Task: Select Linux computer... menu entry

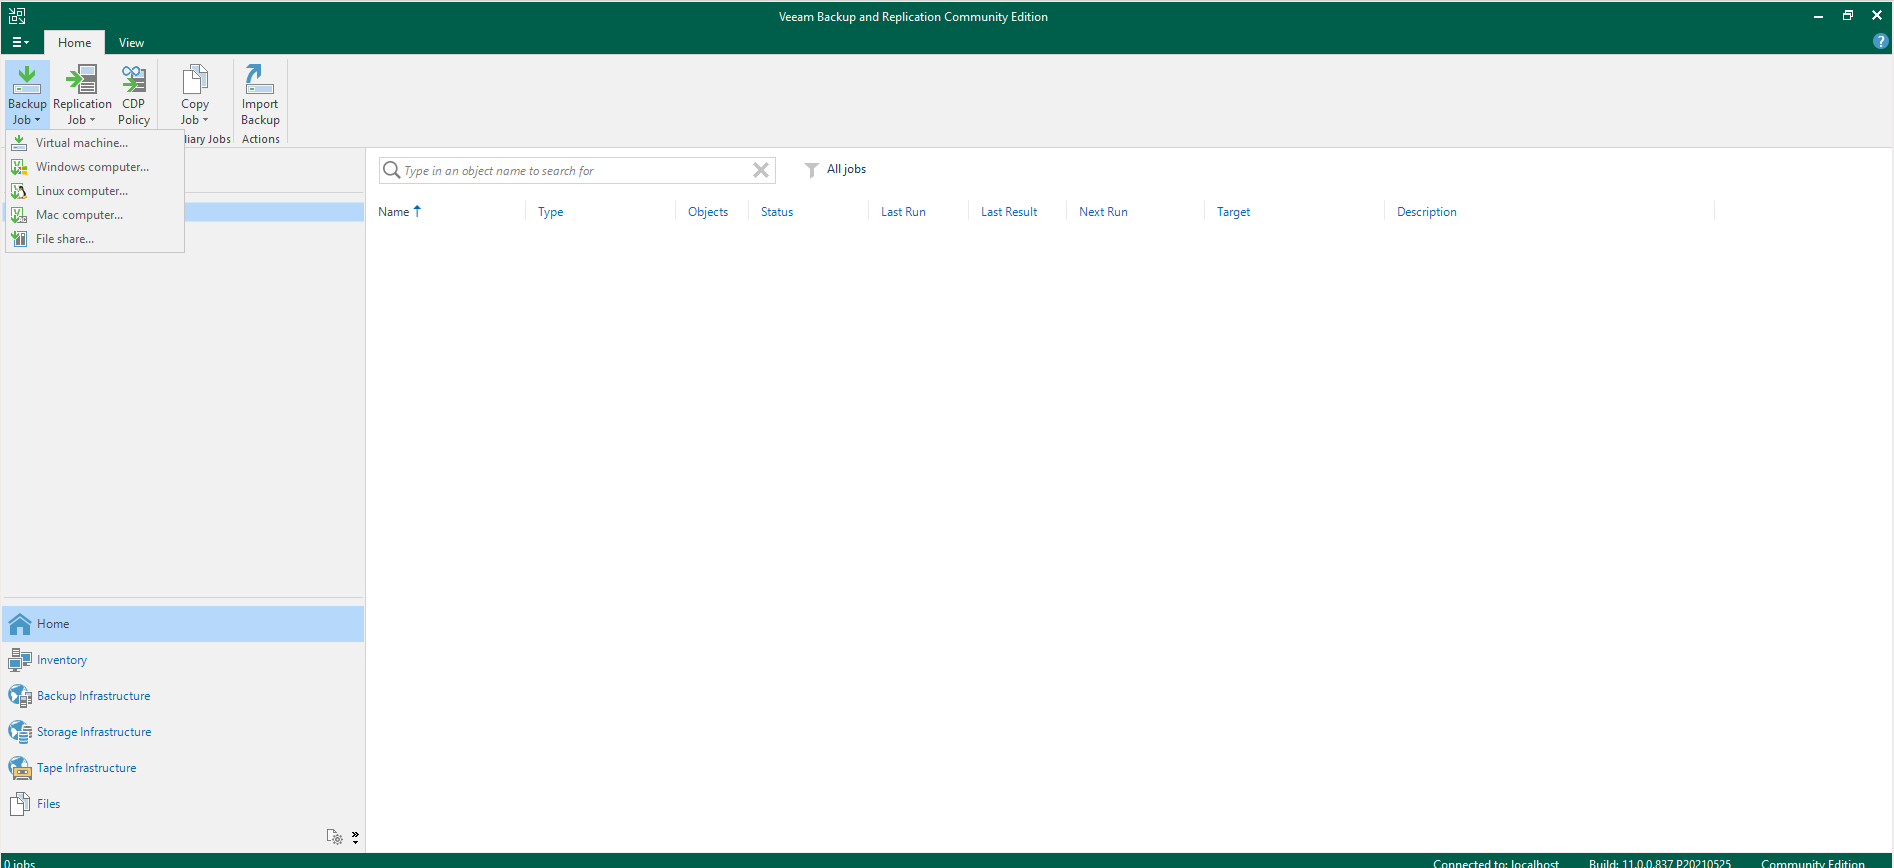Action: (82, 191)
